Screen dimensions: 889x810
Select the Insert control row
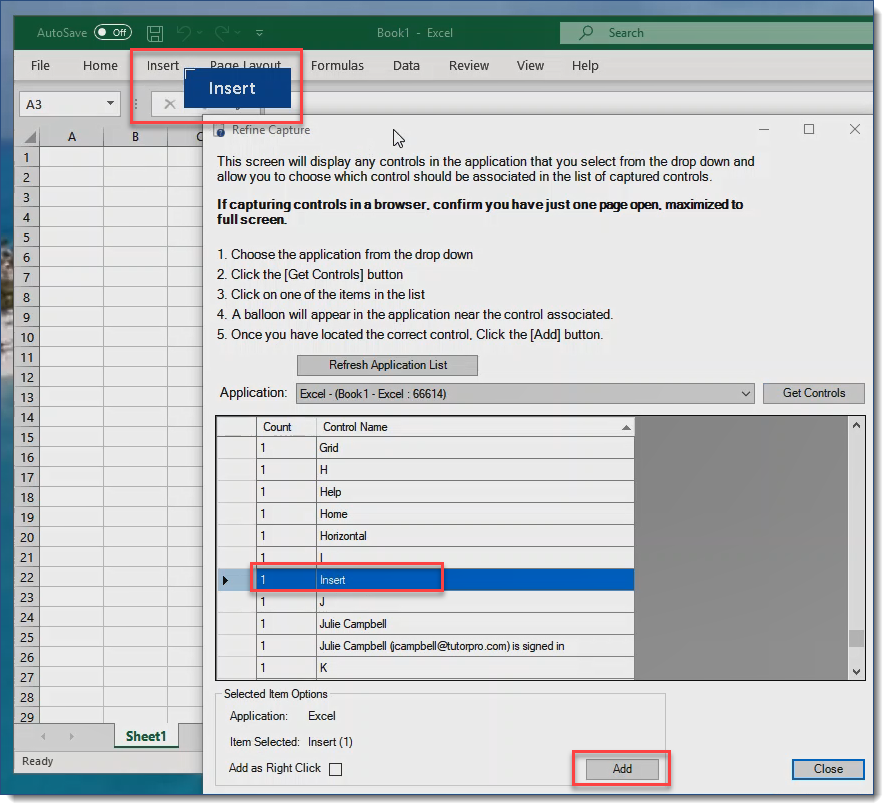[426, 580]
